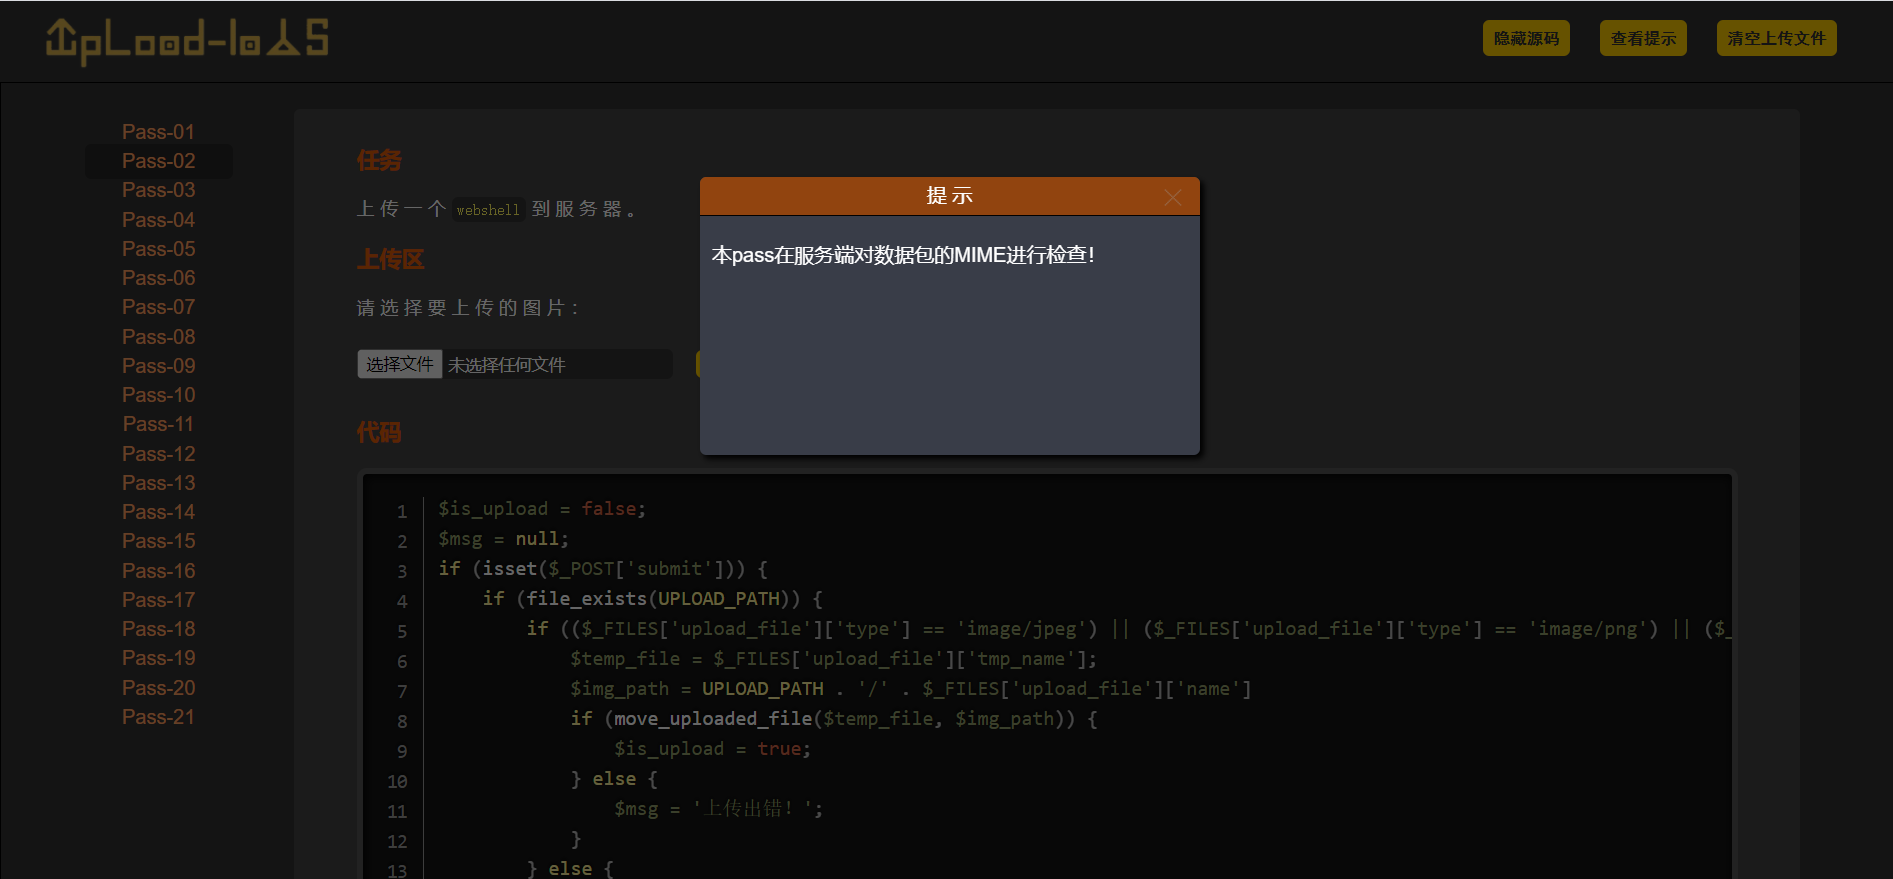
Task: Switch to Pass-14
Action: pos(158,512)
